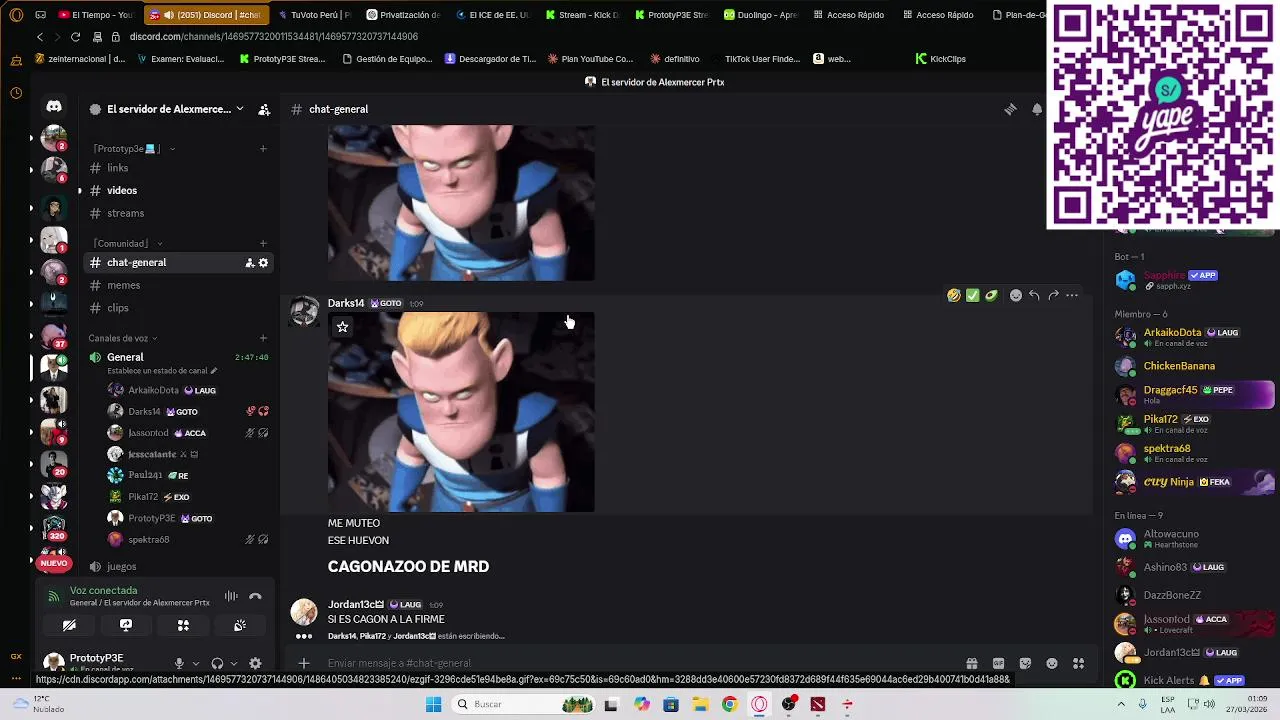Turn on camera in voice panel
This screenshot has width=1280, height=720.
pos(69,625)
